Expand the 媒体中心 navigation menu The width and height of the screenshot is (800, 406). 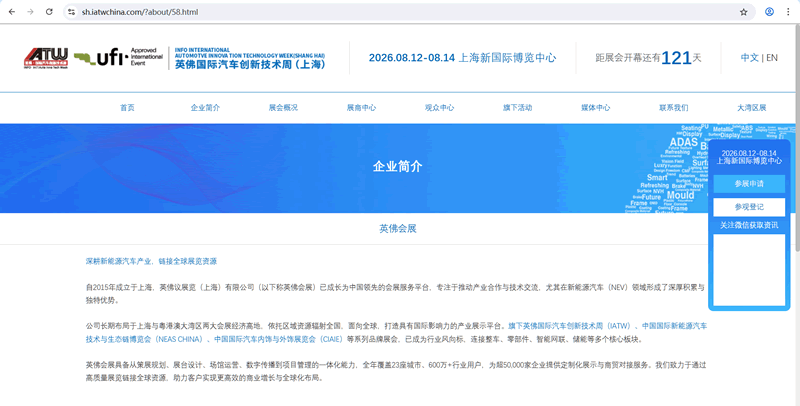pyautogui.click(x=595, y=107)
